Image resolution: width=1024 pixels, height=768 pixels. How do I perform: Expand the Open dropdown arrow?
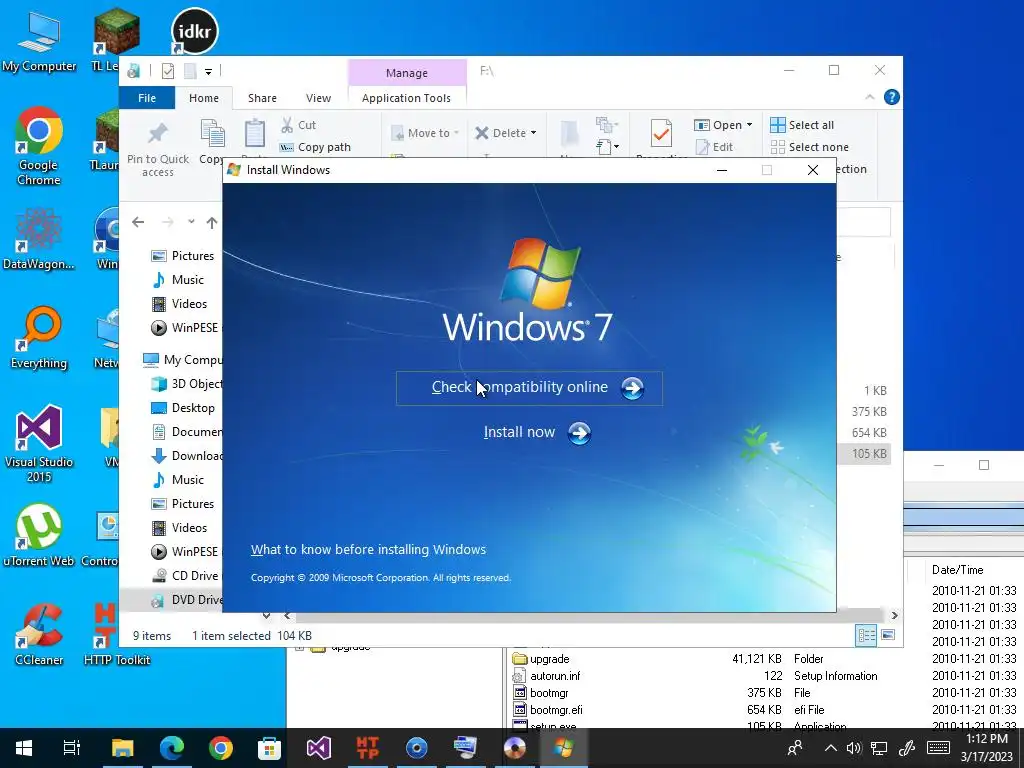pos(749,125)
